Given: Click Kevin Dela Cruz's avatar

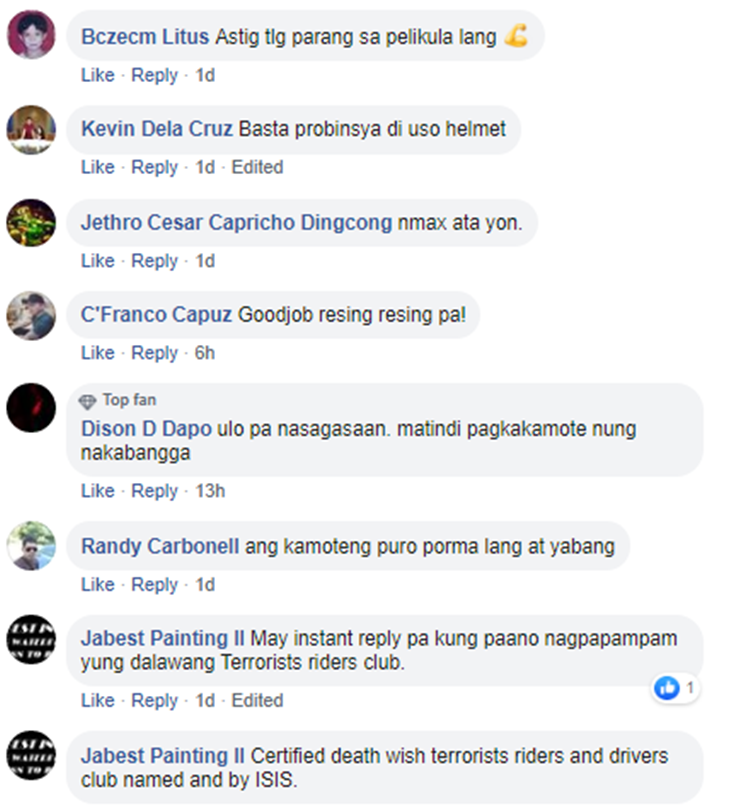Looking at the screenshot, I should (31, 130).
